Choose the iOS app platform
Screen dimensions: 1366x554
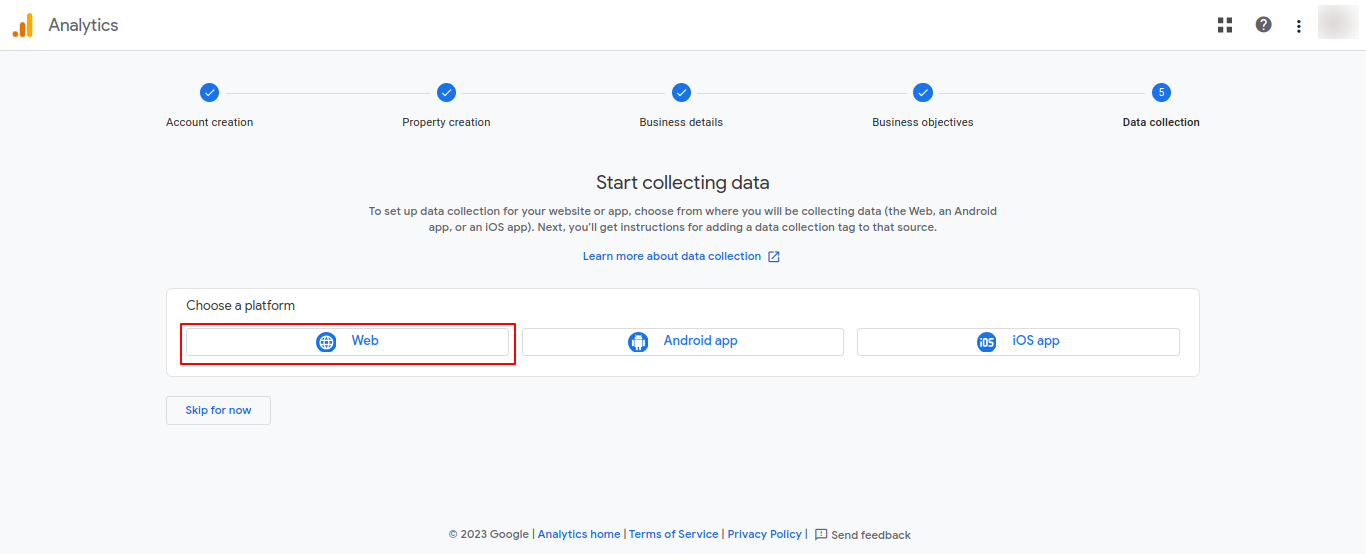coord(1018,342)
